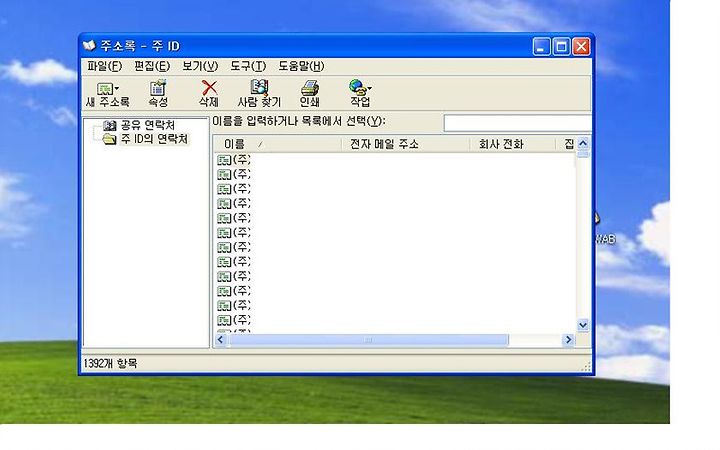Open 속성 properties toolbar icon
The width and height of the screenshot is (720, 450).
click(158, 87)
